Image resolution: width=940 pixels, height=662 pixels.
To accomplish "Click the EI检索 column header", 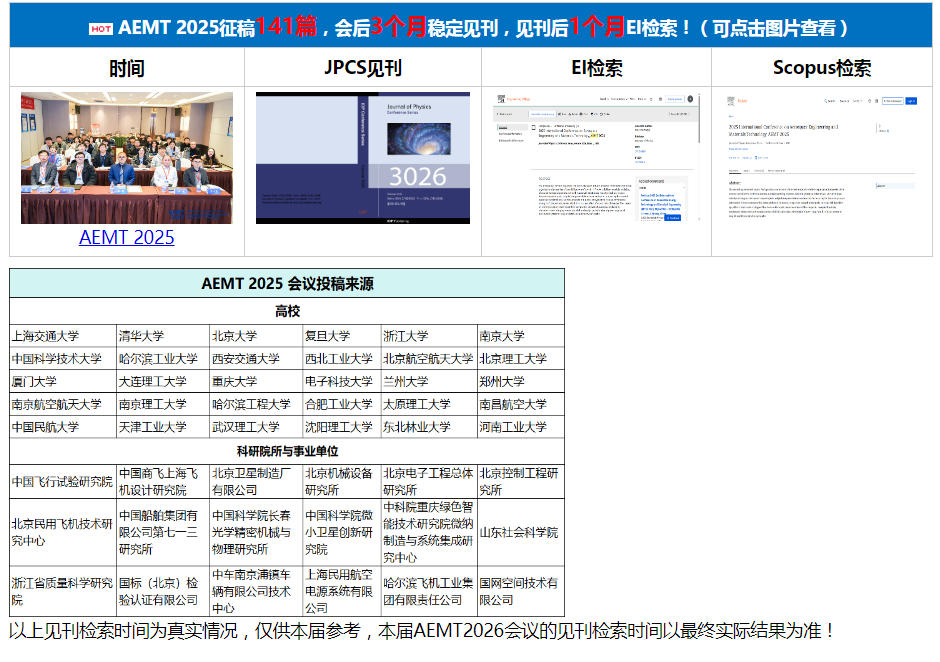I will click(597, 68).
